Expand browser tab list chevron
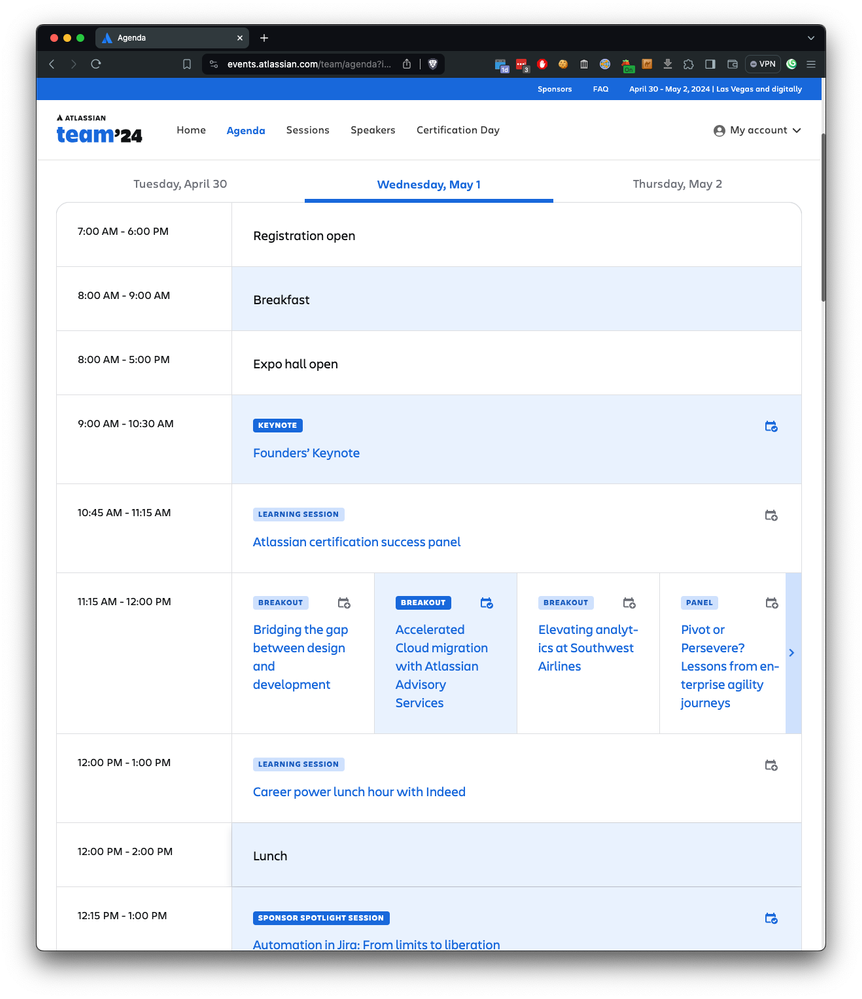Image resolution: width=862 pixels, height=999 pixels. coord(810,38)
